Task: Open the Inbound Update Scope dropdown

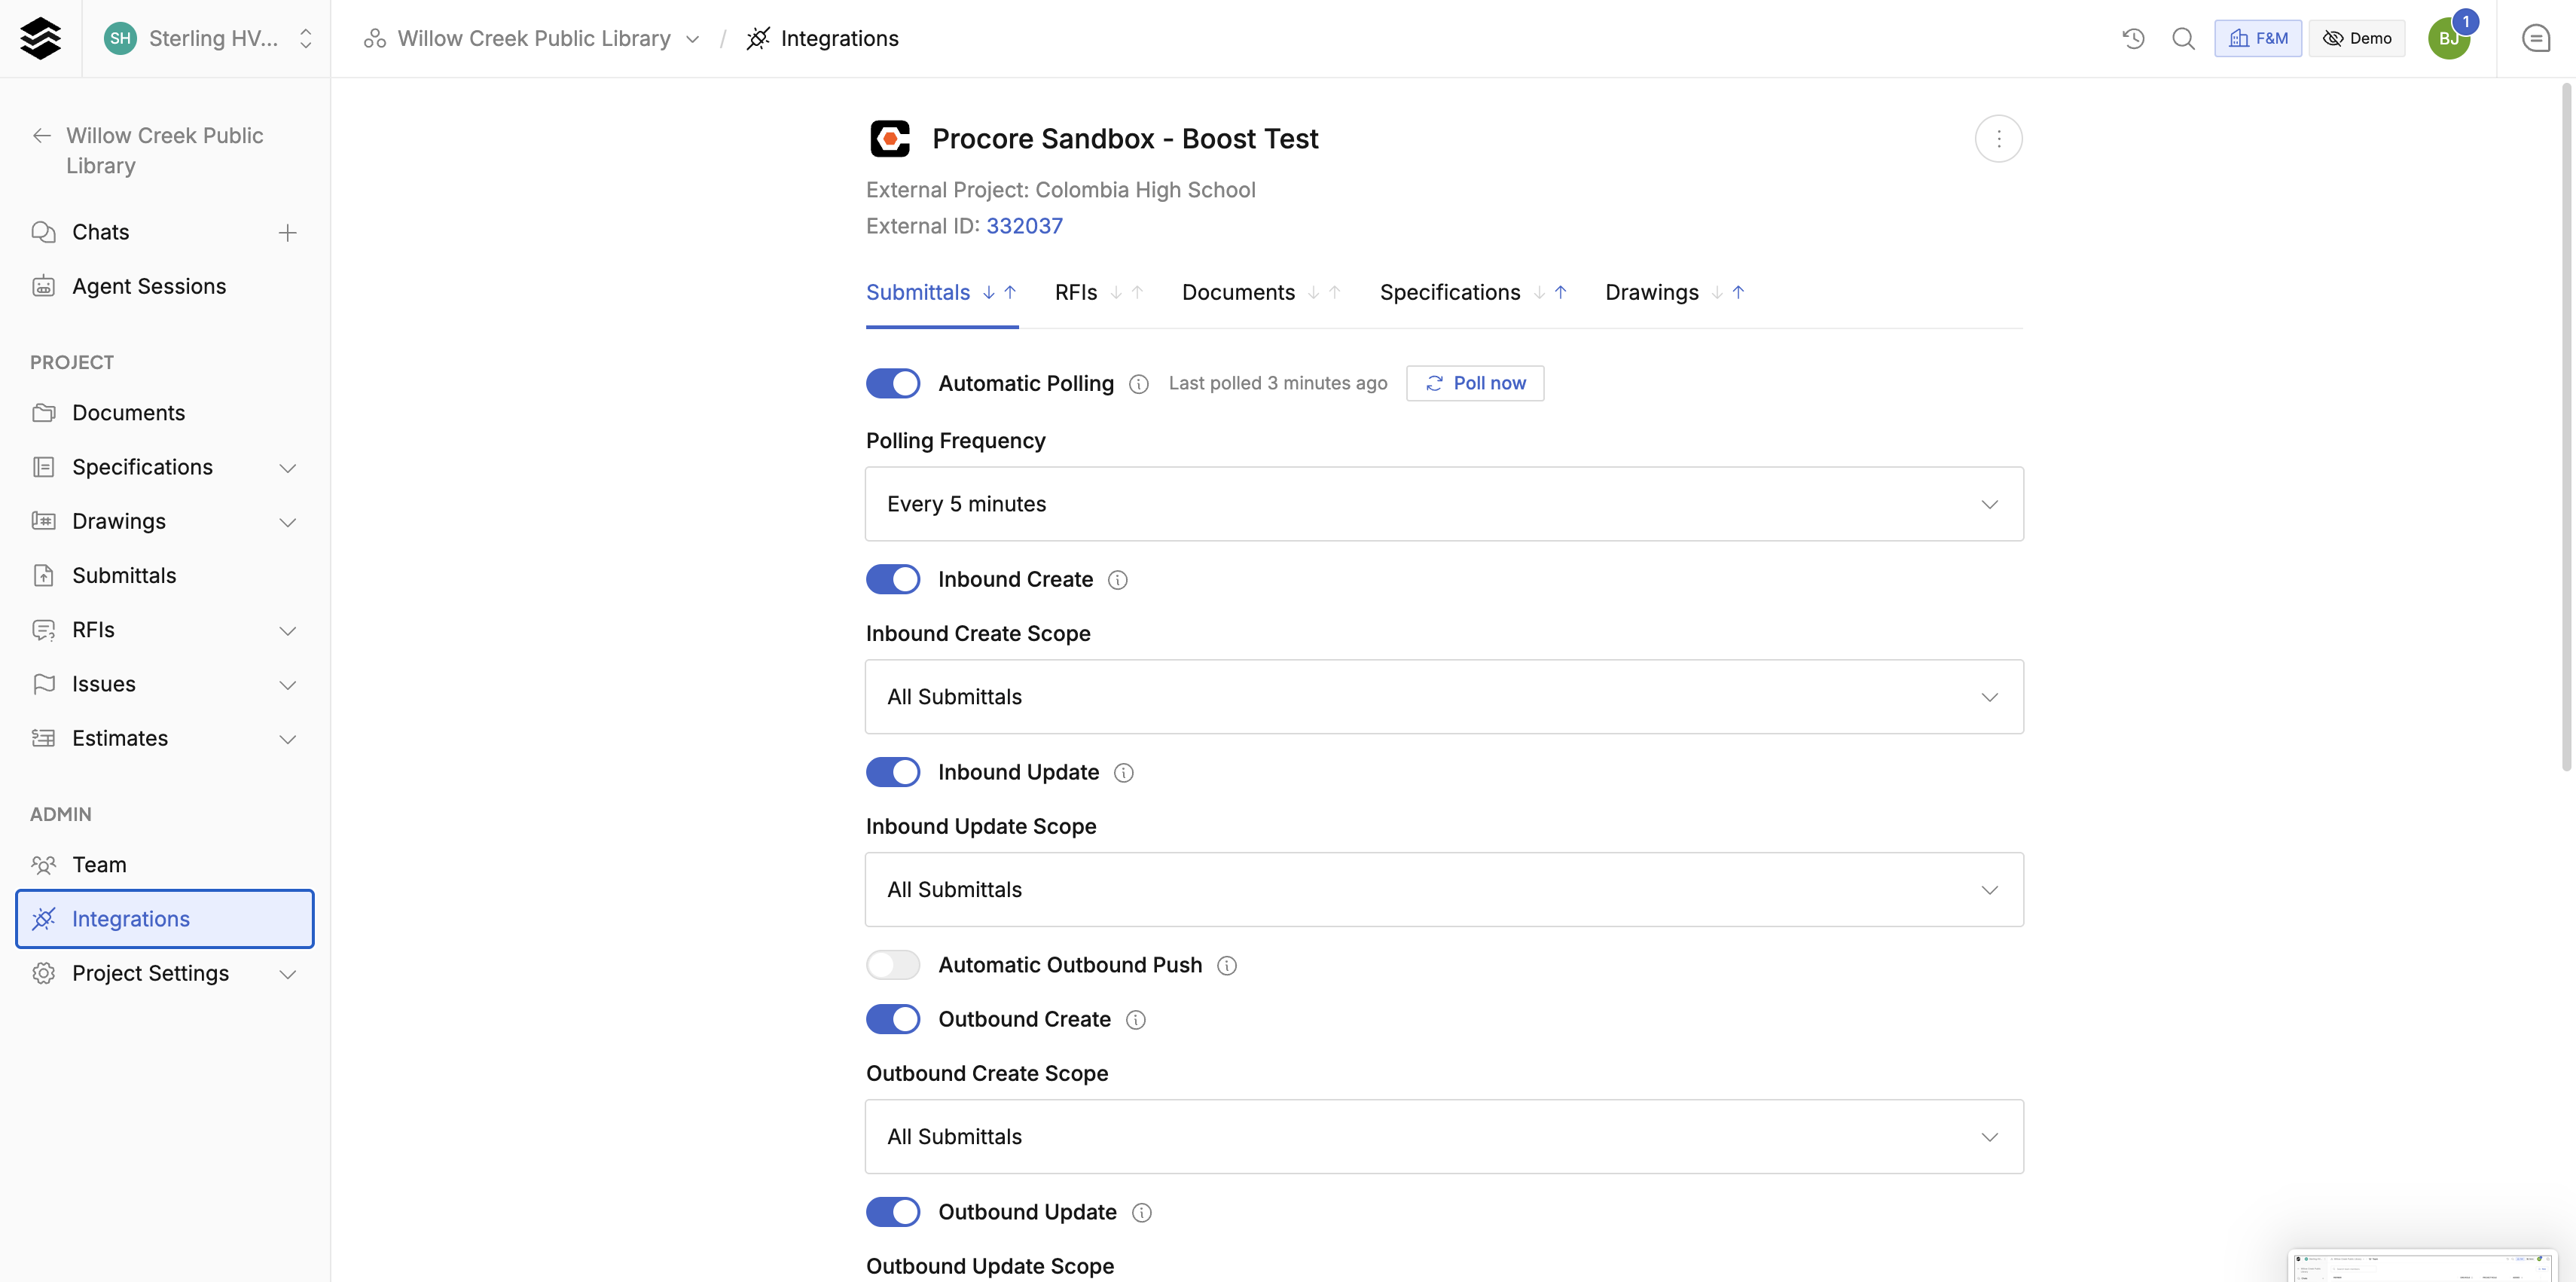Action: point(1444,890)
